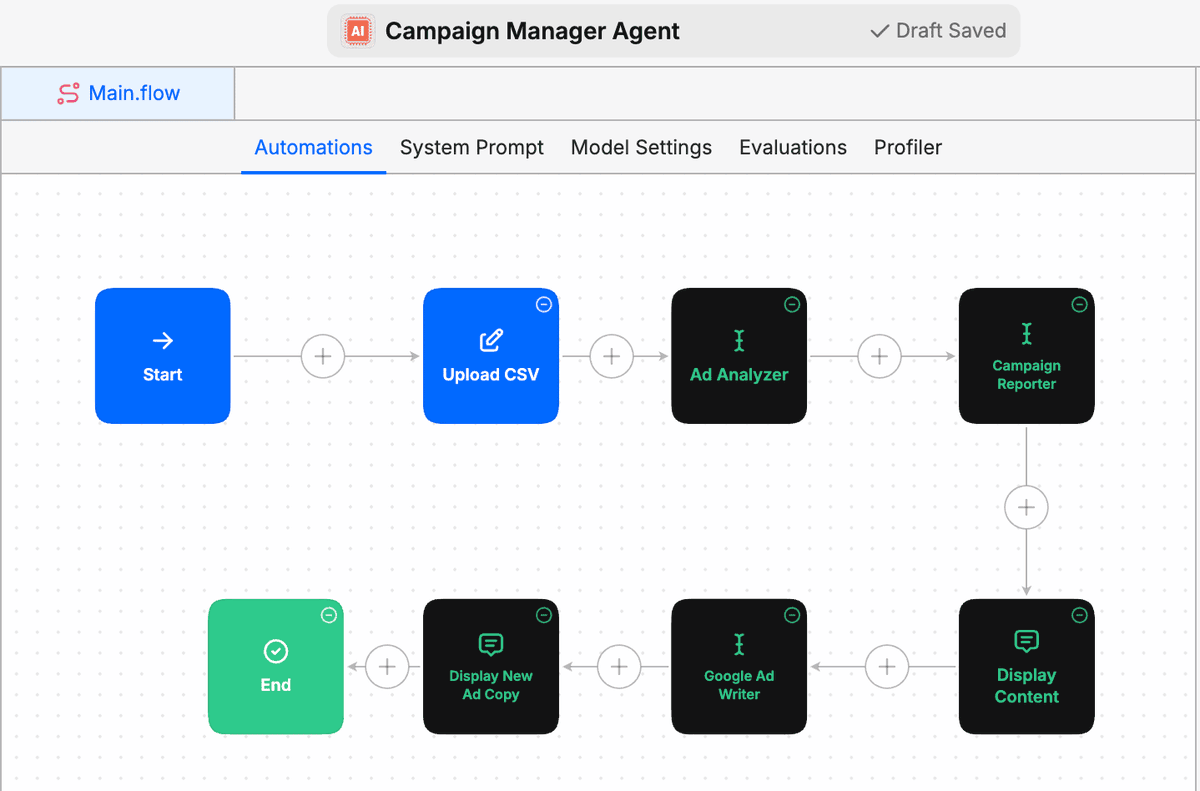Click the text cursor icon on Google Ad Writer
Viewport: 1200px width, 791px height.
click(739, 644)
